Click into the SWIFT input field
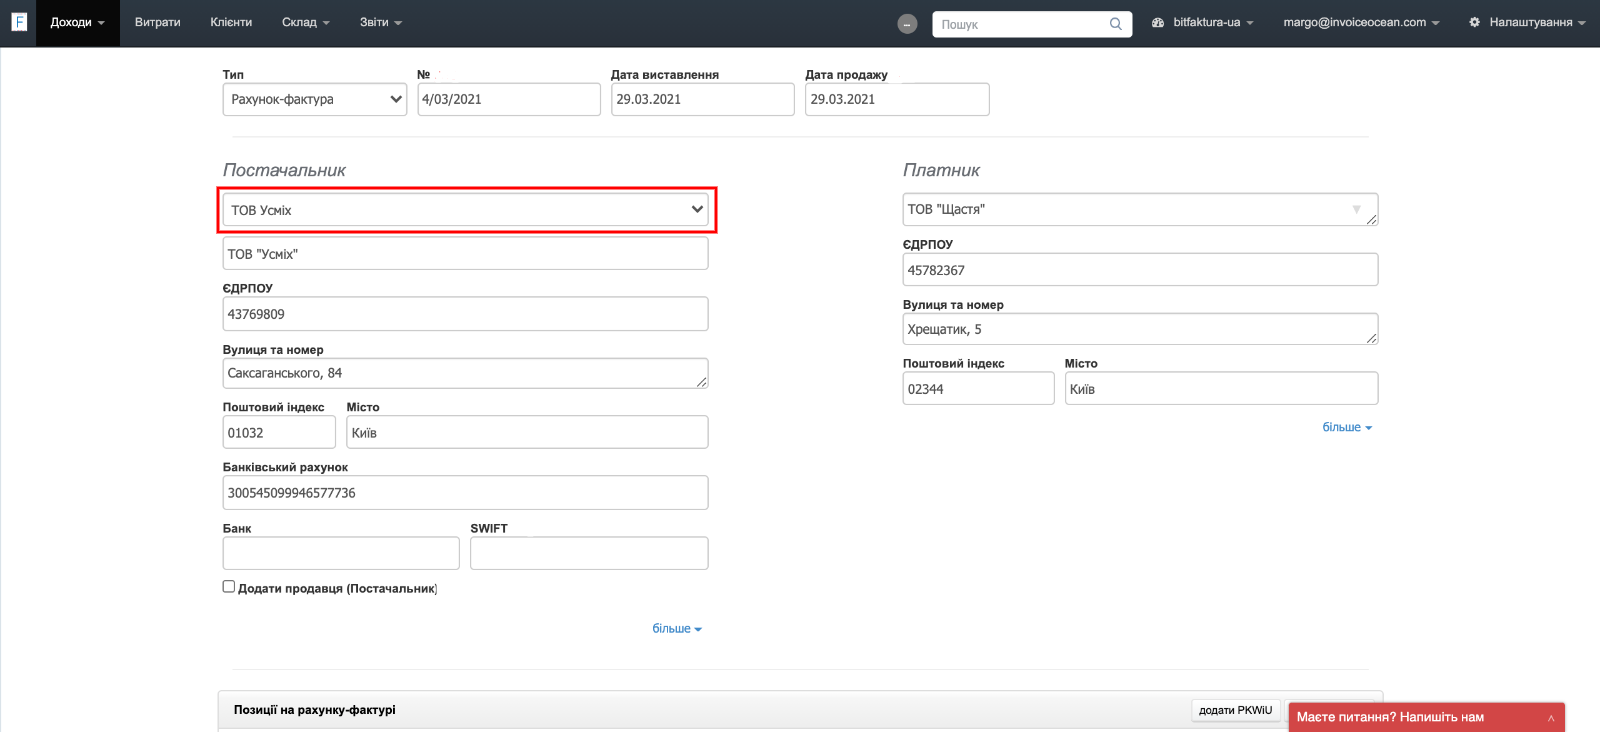The height and width of the screenshot is (732, 1600). click(x=588, y=553)
